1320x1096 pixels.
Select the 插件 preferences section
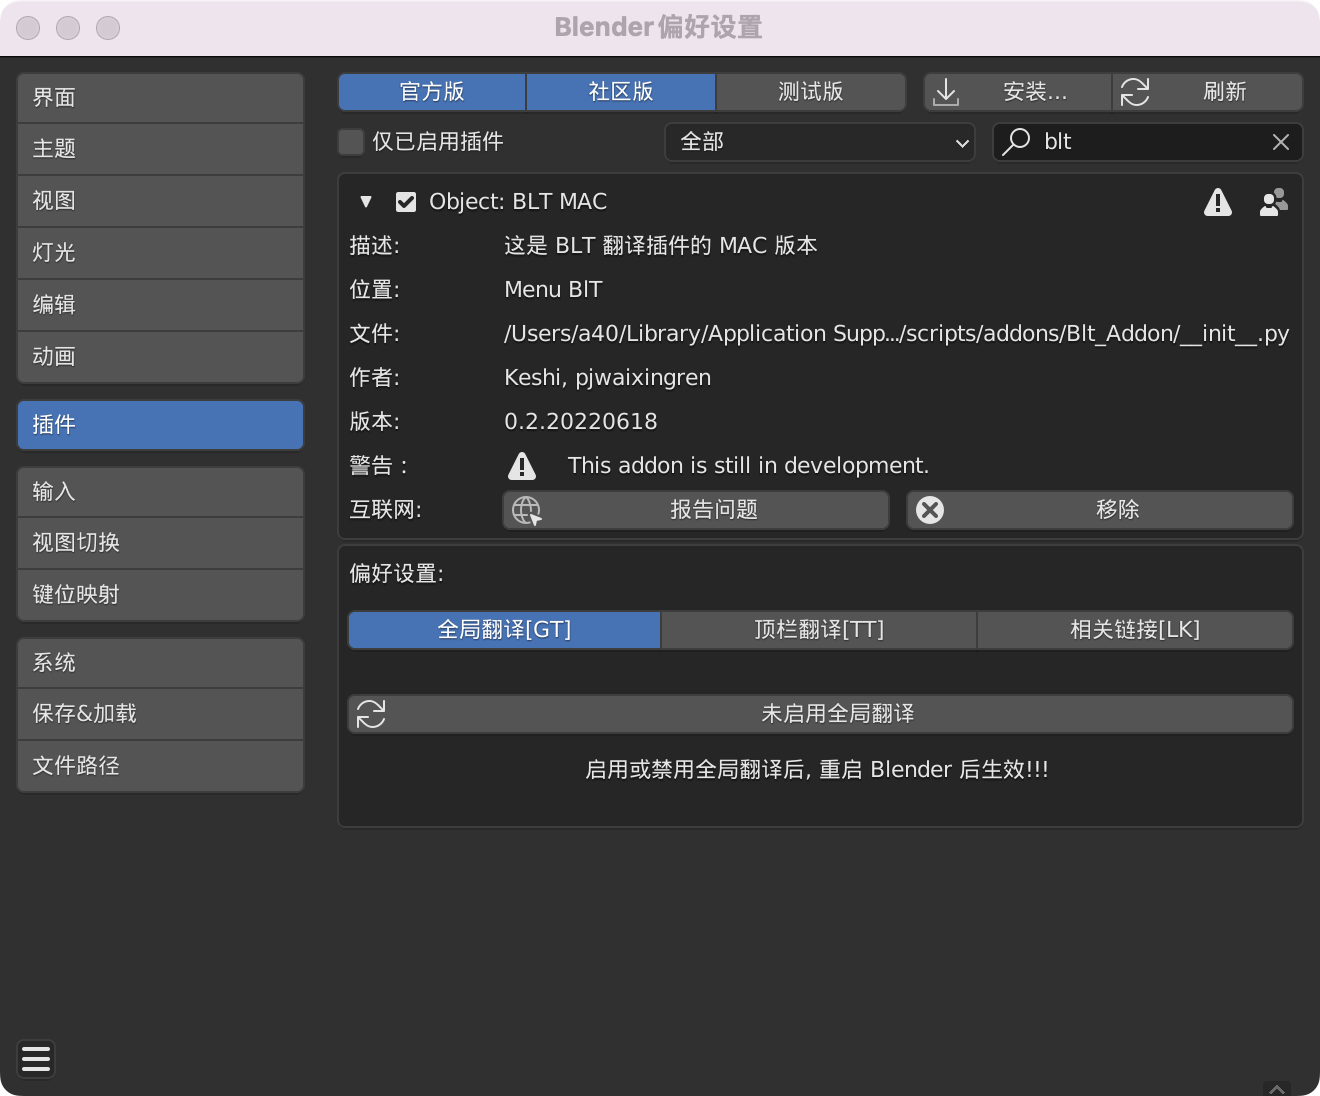coord(160,425)
